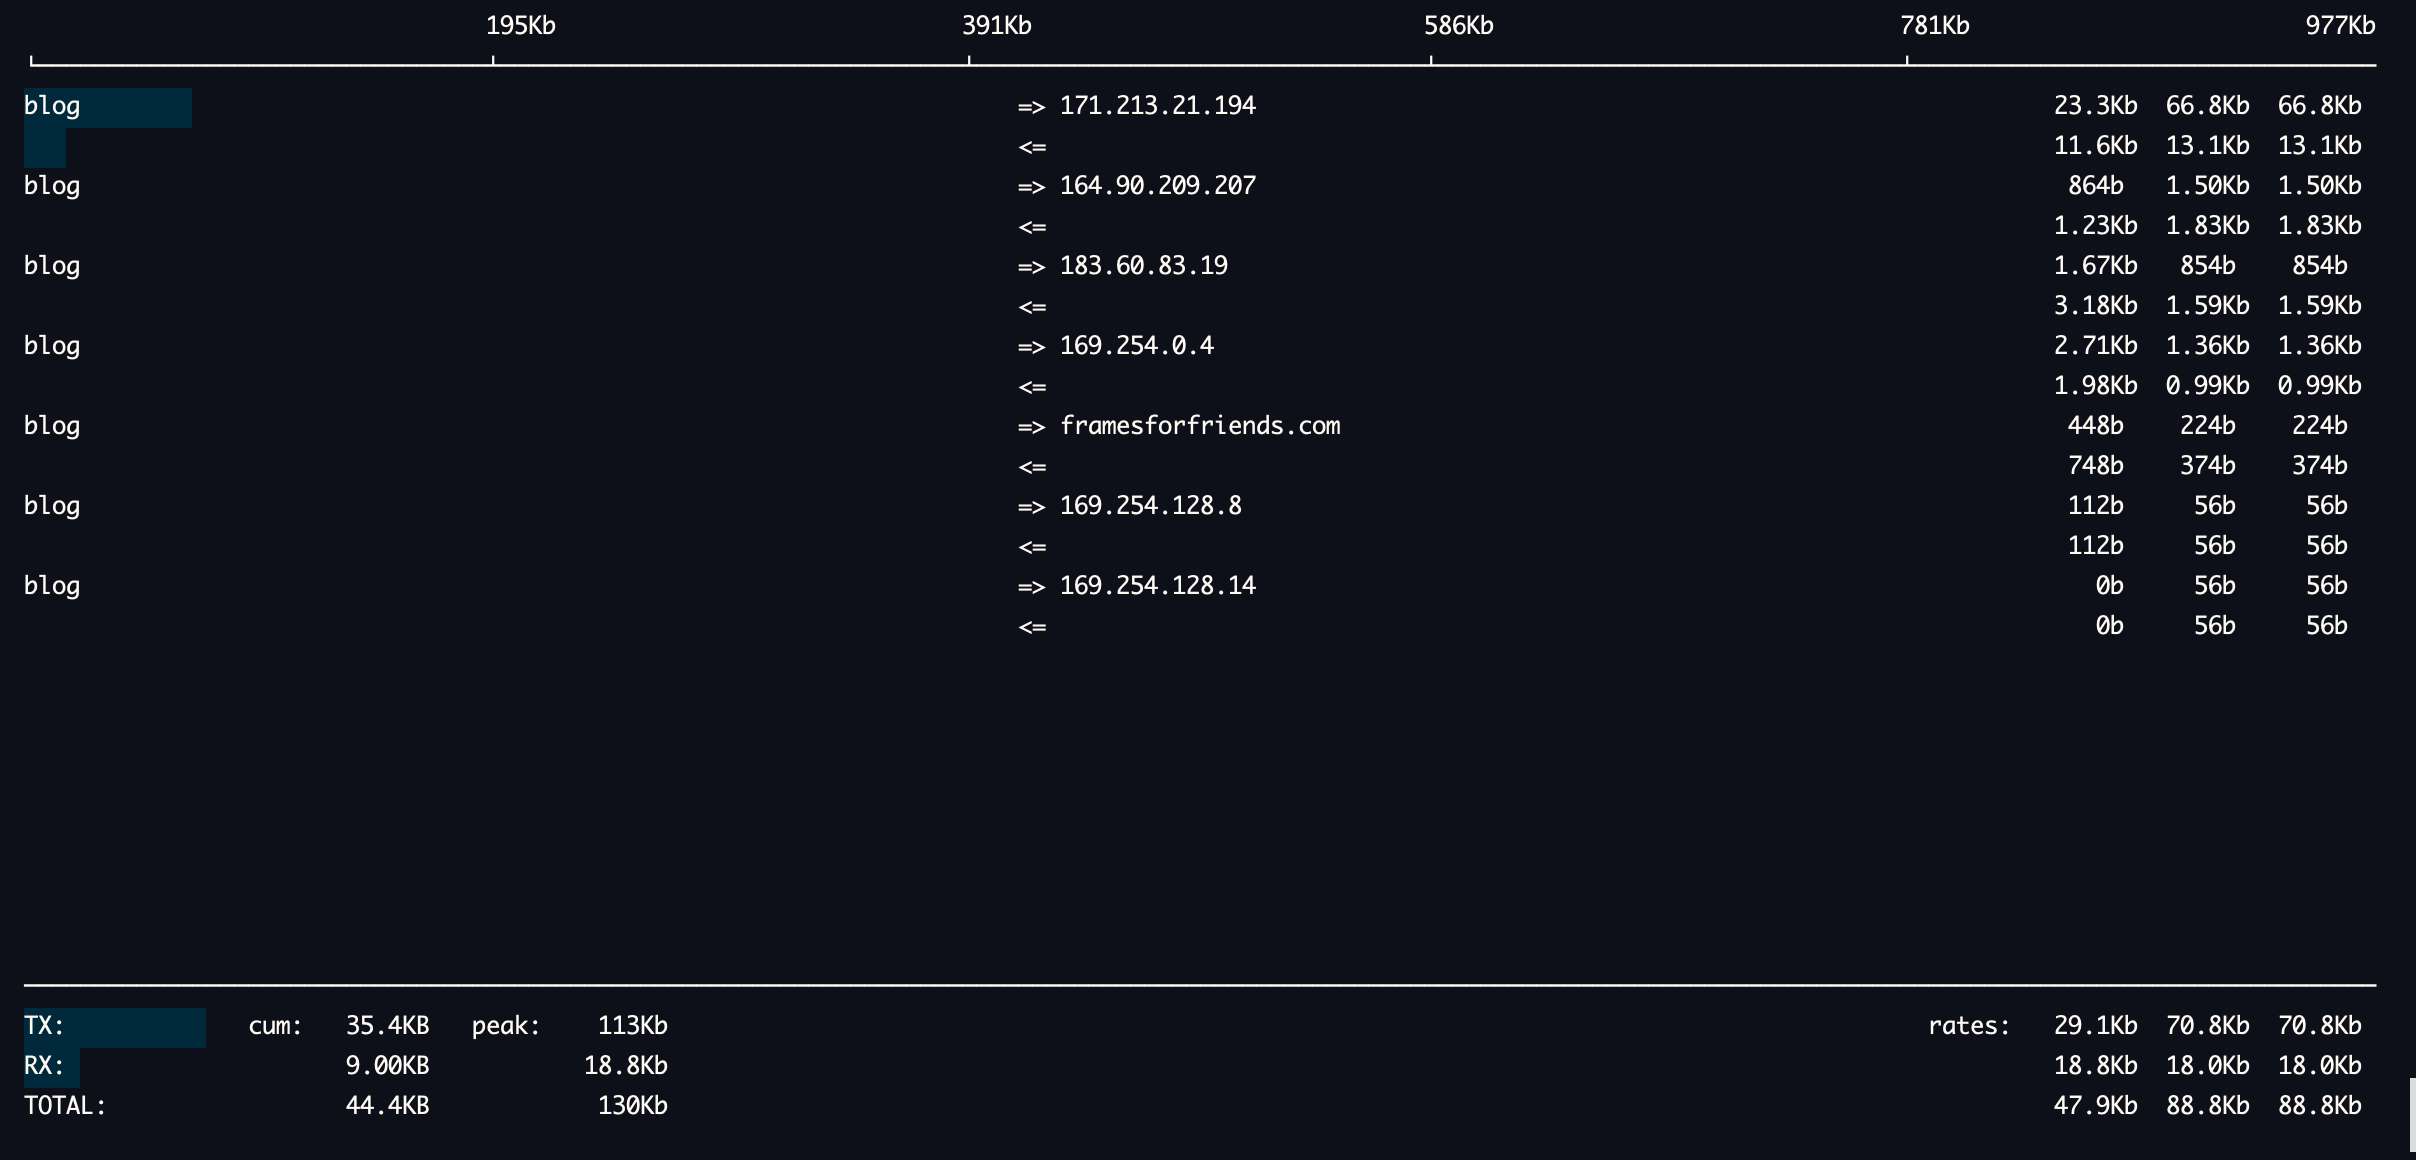Click the 169.254.128.14 destination
2416x1160 pixels.
click(x=1157, y=586)
